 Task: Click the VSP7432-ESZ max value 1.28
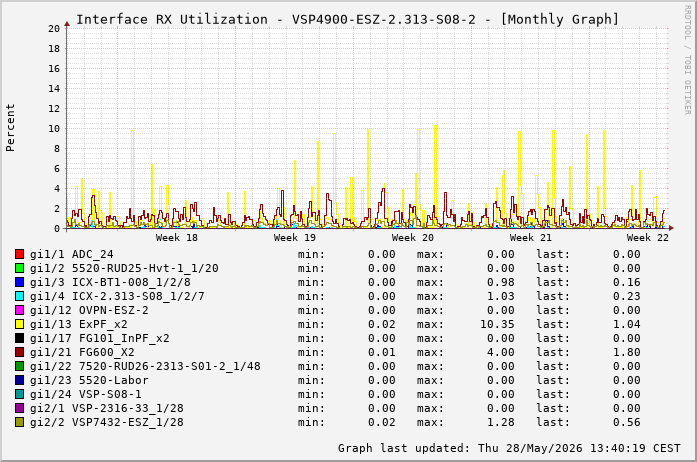point(501,422)
